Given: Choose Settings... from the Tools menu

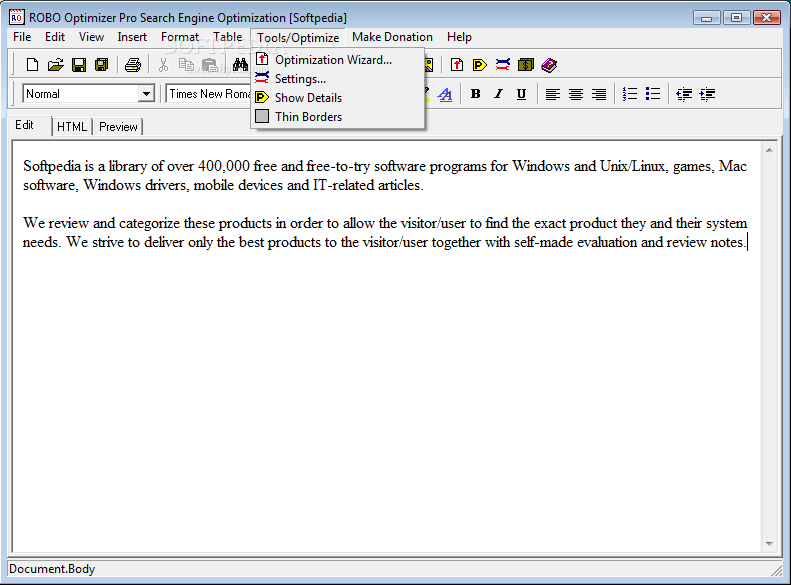Looking at the screenshot, I should pos(338,79).
